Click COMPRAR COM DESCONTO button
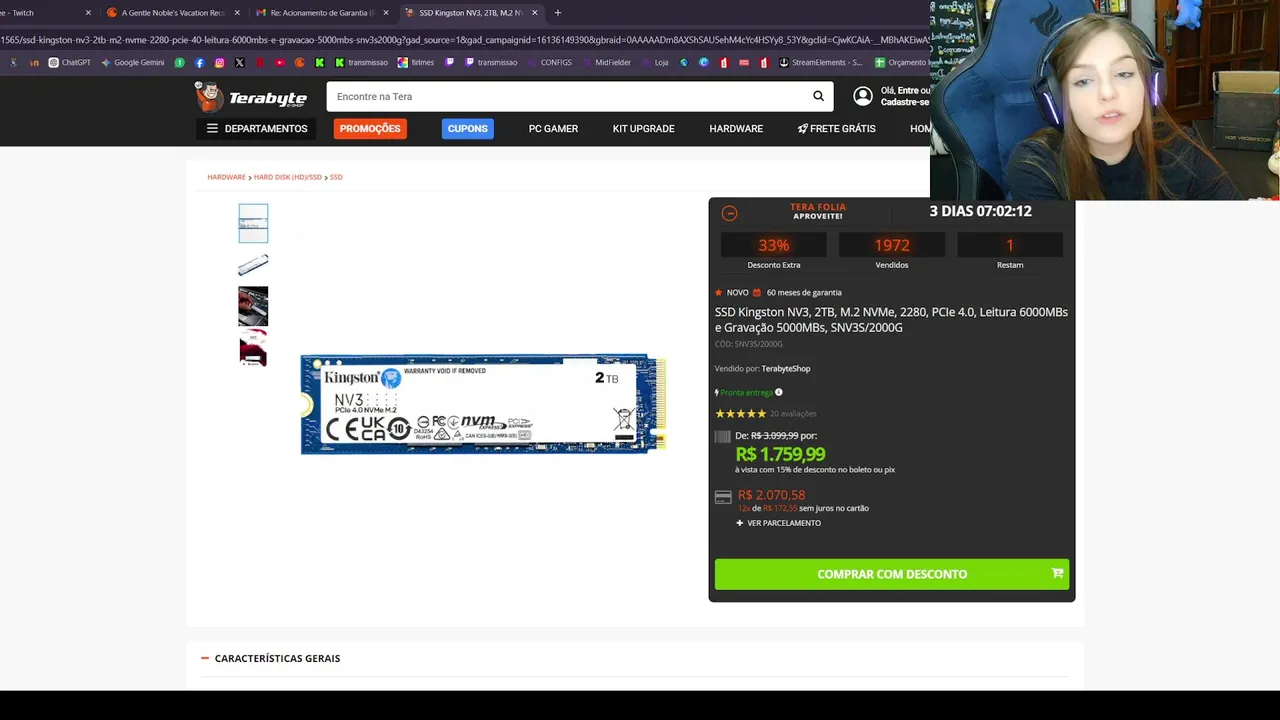1280x720 pixels. click(x=891, y=574)
